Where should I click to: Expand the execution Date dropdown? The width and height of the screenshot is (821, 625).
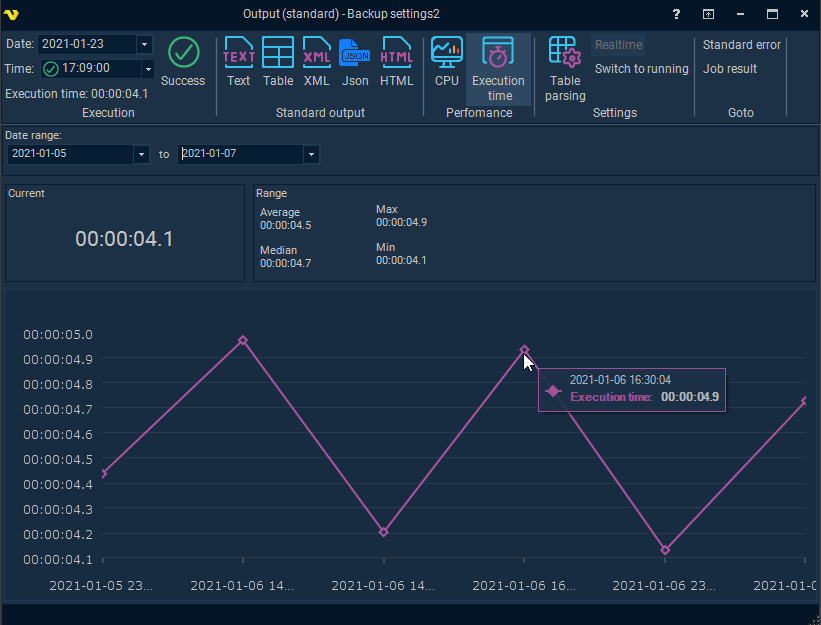coord(144,44)
